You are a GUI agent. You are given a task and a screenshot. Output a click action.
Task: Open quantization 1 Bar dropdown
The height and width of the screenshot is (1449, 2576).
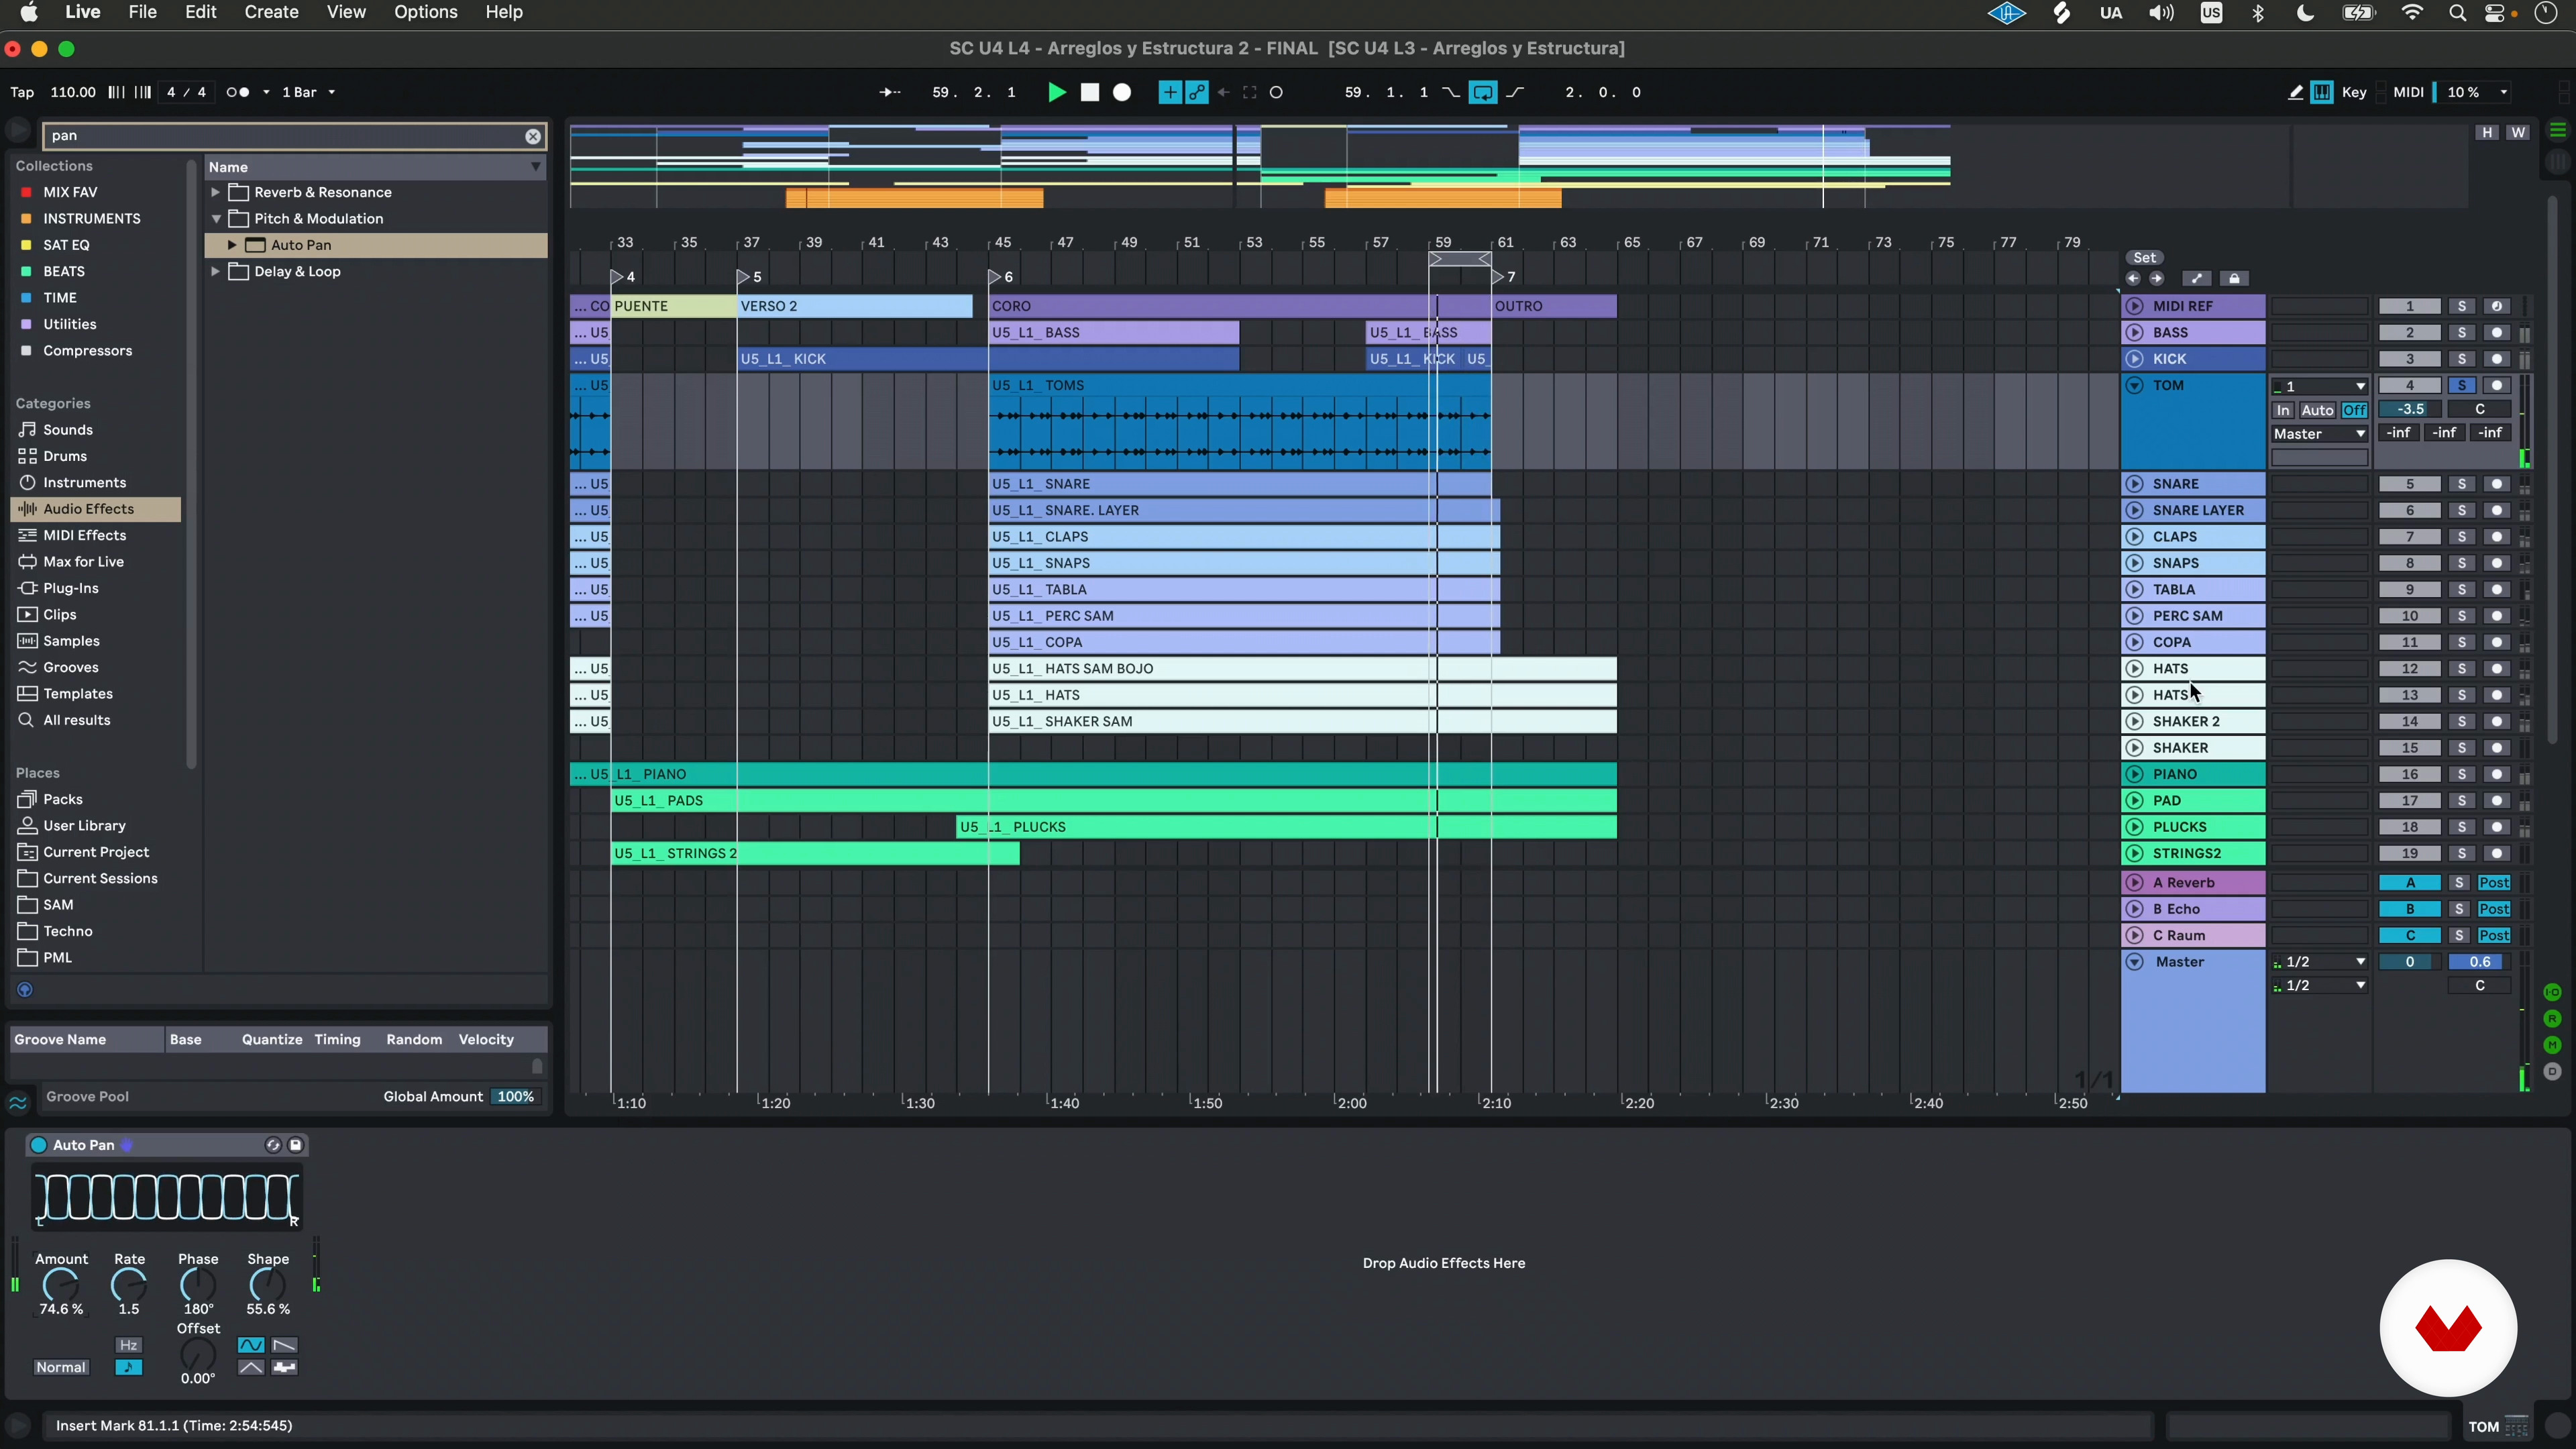(x=308, y=92)
